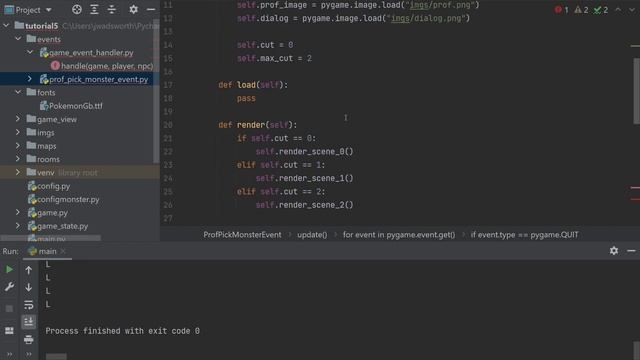Collapse game_event_handler.py node
This screenshot has width=640, height=360.
click(x=30, y=52)
